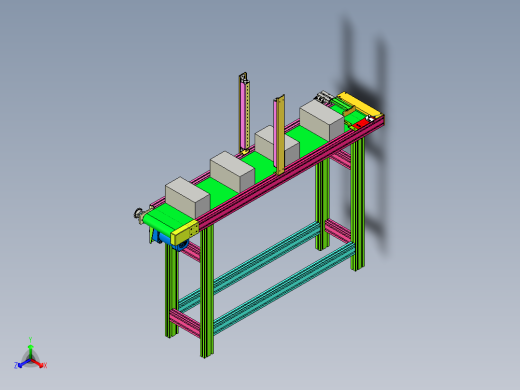Select the shaft coupling left of the belt roller
The width and height of the screenshot is (520, 390).
(x=139, y=213)
